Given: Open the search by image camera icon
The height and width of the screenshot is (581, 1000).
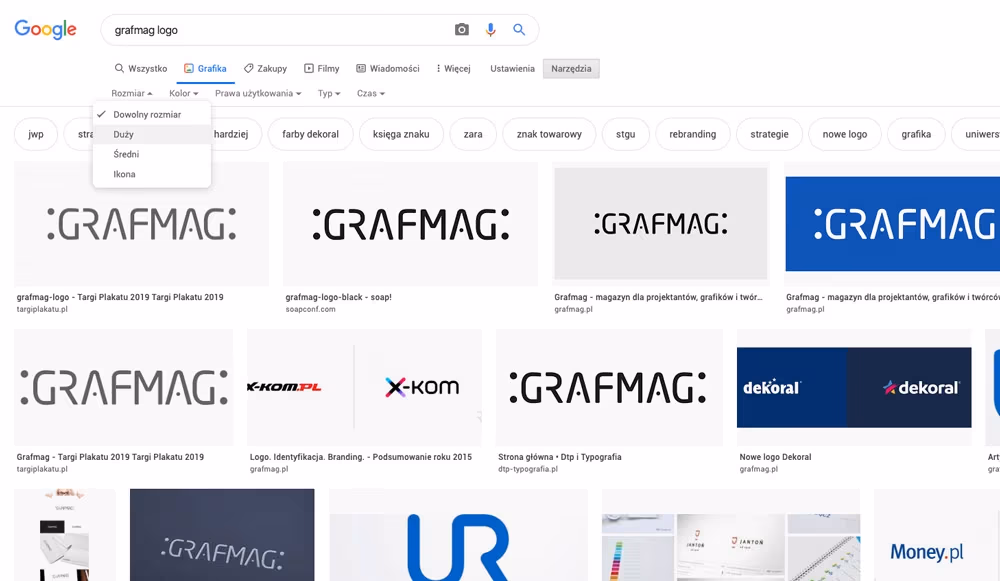Looking at the screenshot, I should (462, 30).
